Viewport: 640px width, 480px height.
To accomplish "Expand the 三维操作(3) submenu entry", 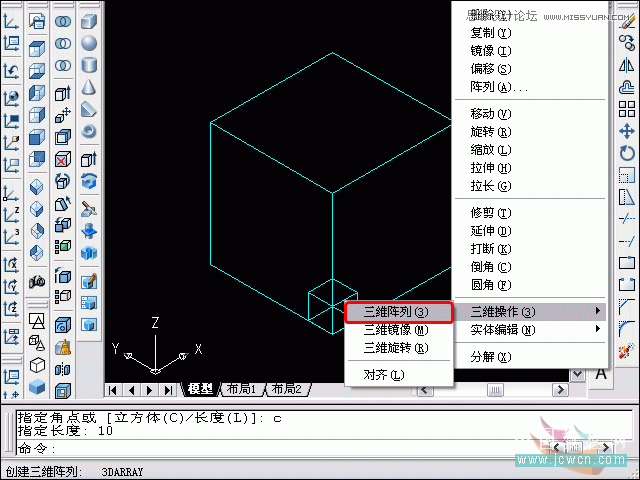I will 530,312.
